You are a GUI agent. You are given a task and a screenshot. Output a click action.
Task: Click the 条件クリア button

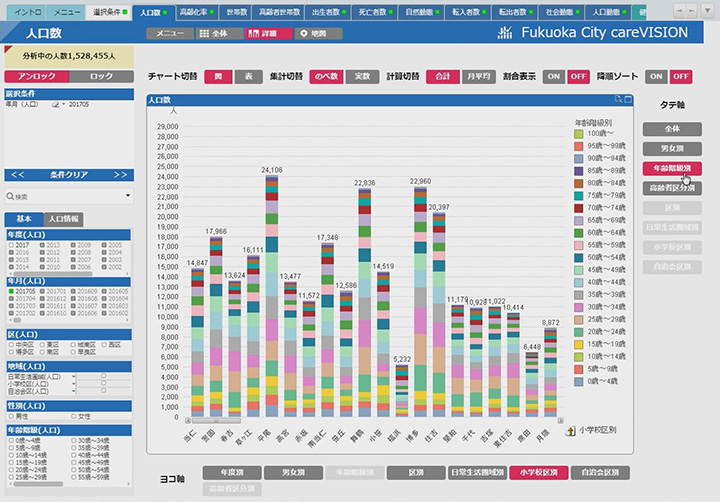pyautogui.click(x=69, y=175)
